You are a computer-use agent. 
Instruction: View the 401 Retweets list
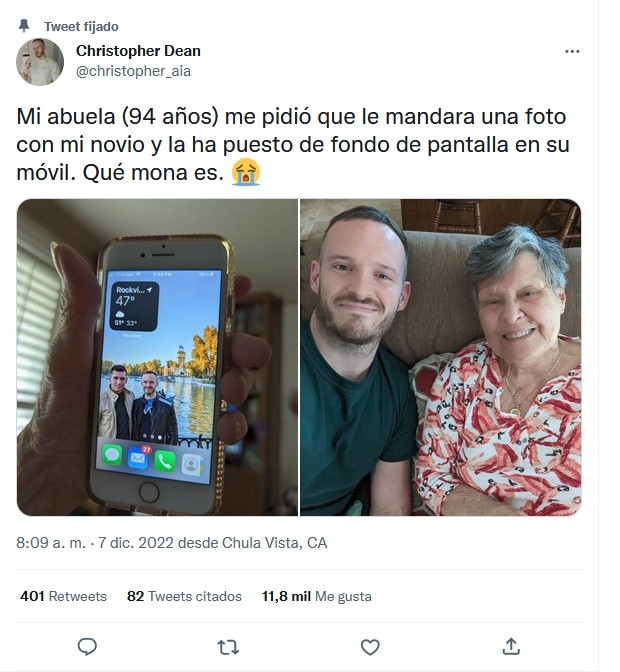tap(63, 596)
